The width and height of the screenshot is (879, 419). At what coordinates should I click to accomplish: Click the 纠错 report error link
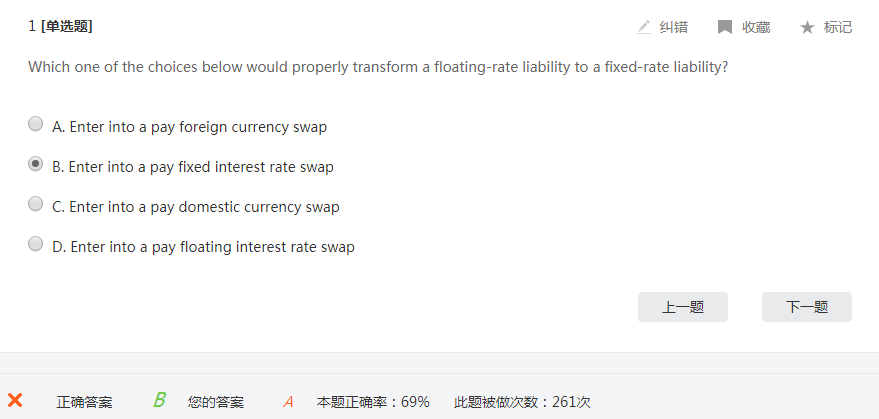(674, 27)
